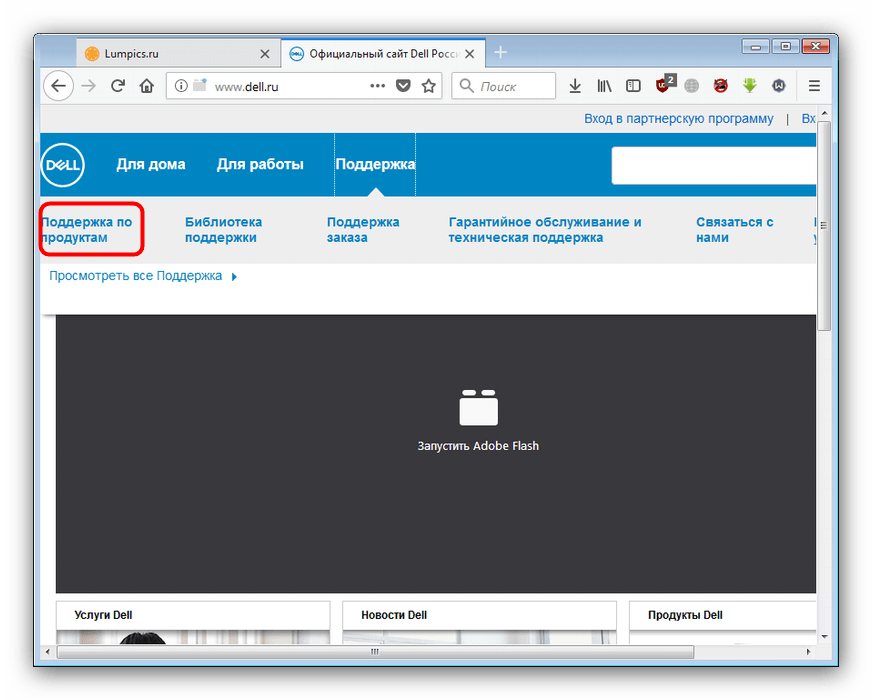Open 'Поддержка по продуктам' link
The height and width of the screenshot is (700, 872).
coord(87,230)
